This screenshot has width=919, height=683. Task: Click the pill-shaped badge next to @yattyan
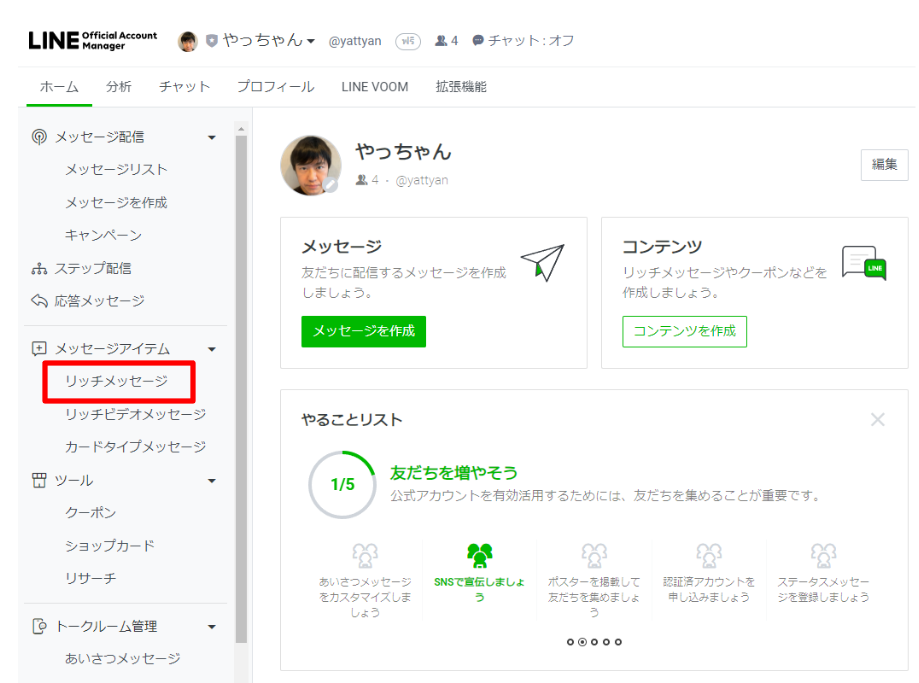click(x=408, y=41)
